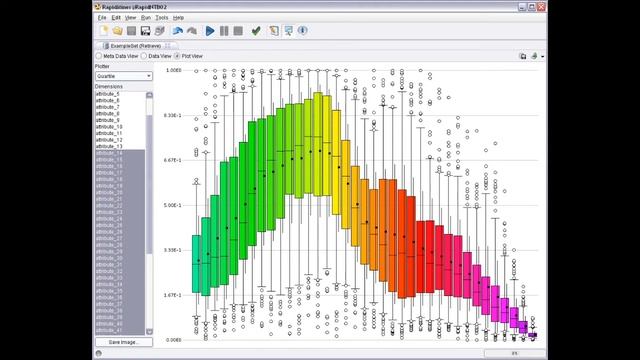640x360 pixels.
Task: Open the View menu
Action: click(x=130, y=18)
